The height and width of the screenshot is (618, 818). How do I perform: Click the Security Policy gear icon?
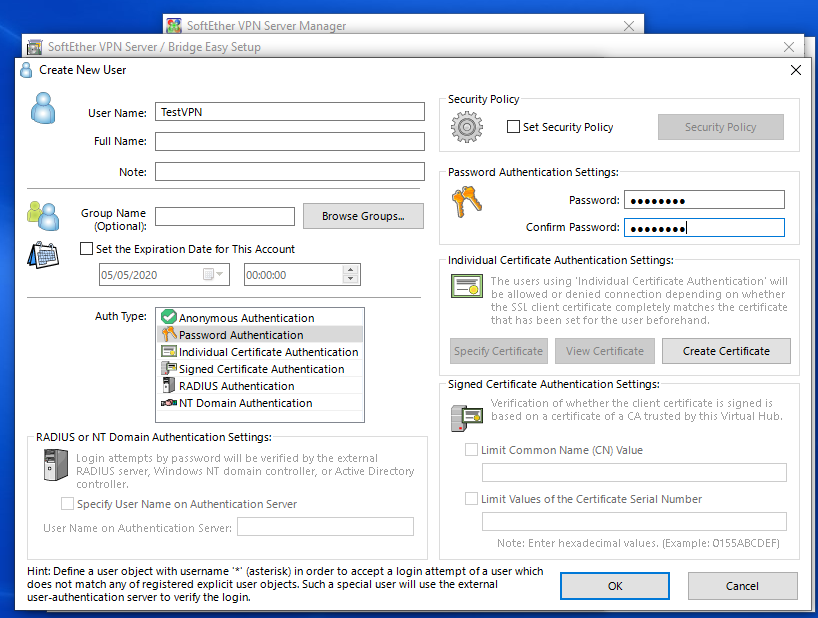click(x=466, y=127)
